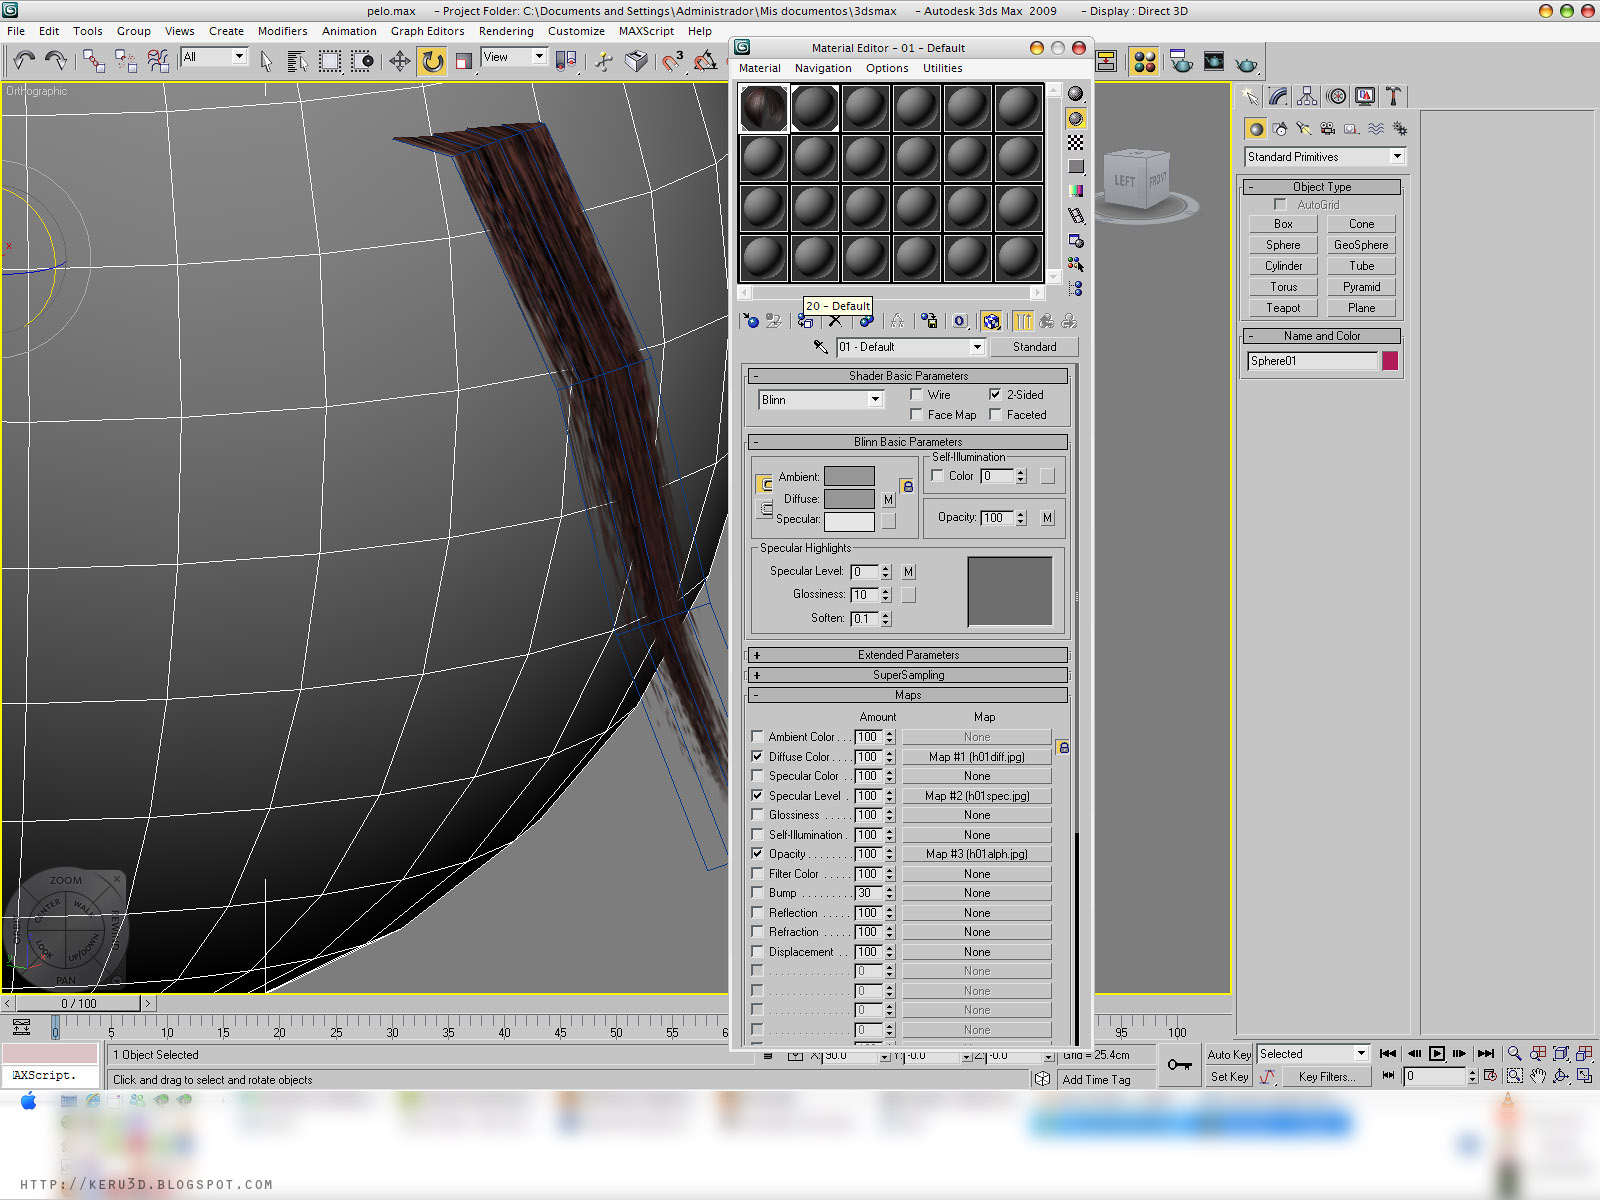The height and width of the screenshot is (1200, 1600).
Task: Switch to the Display command panel
Action: point(1365,96)
